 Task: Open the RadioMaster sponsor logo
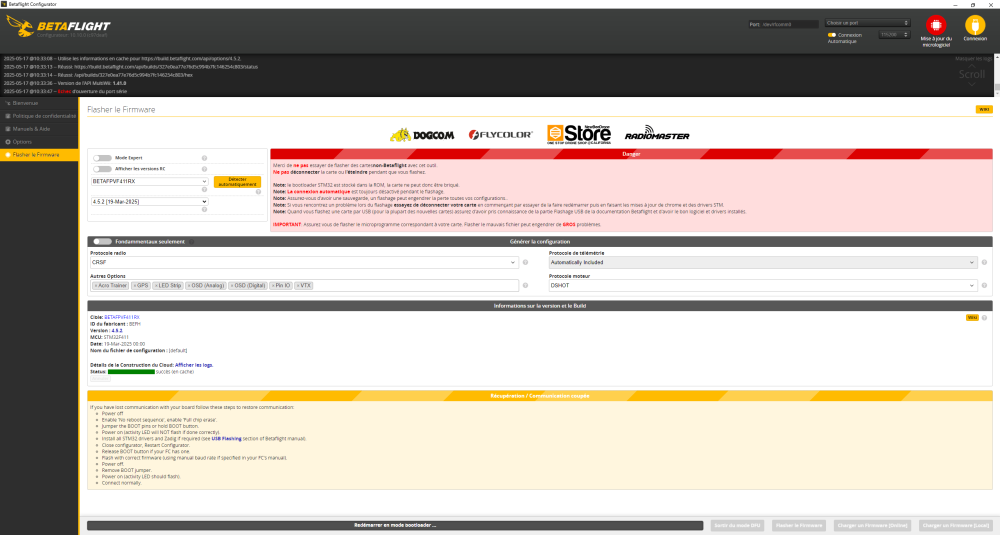[657, 133]
